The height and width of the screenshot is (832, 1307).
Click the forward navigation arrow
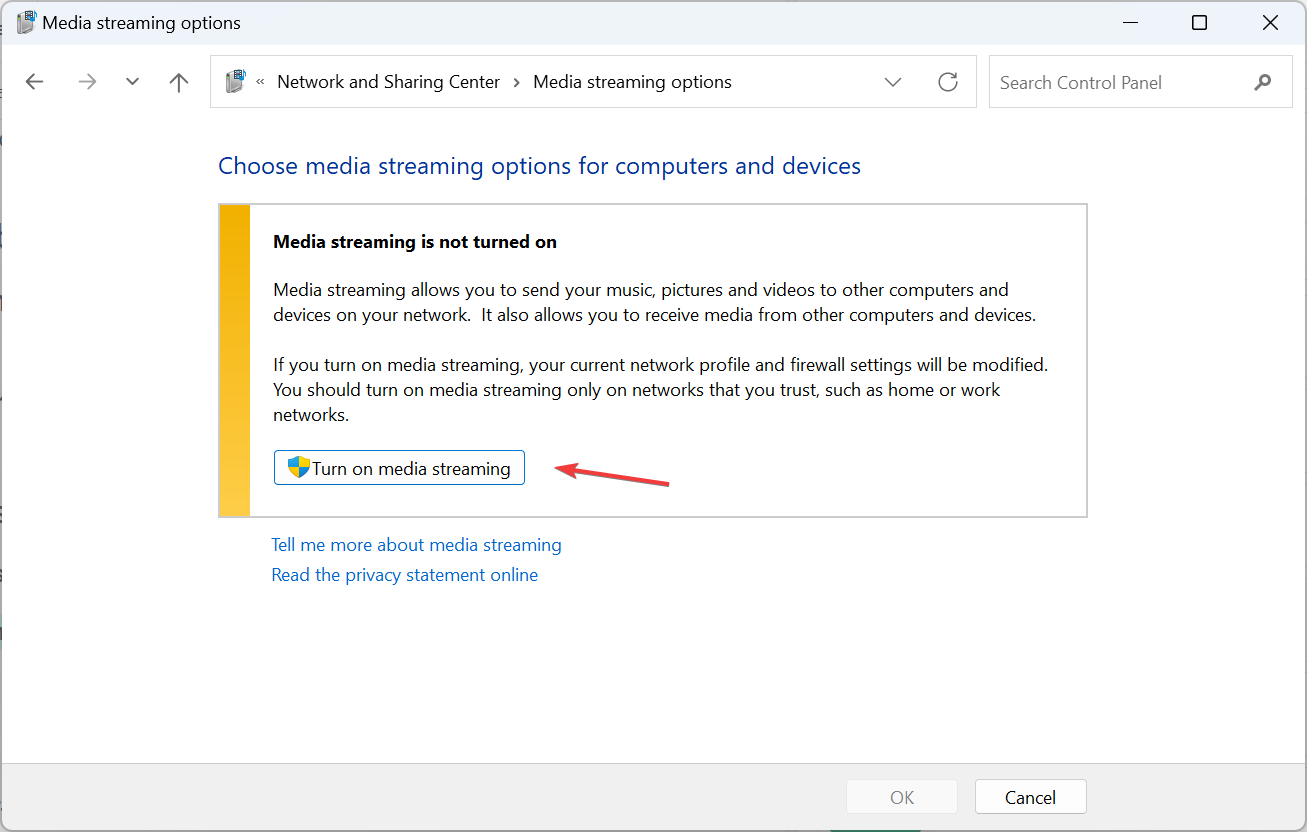point(87,81)
